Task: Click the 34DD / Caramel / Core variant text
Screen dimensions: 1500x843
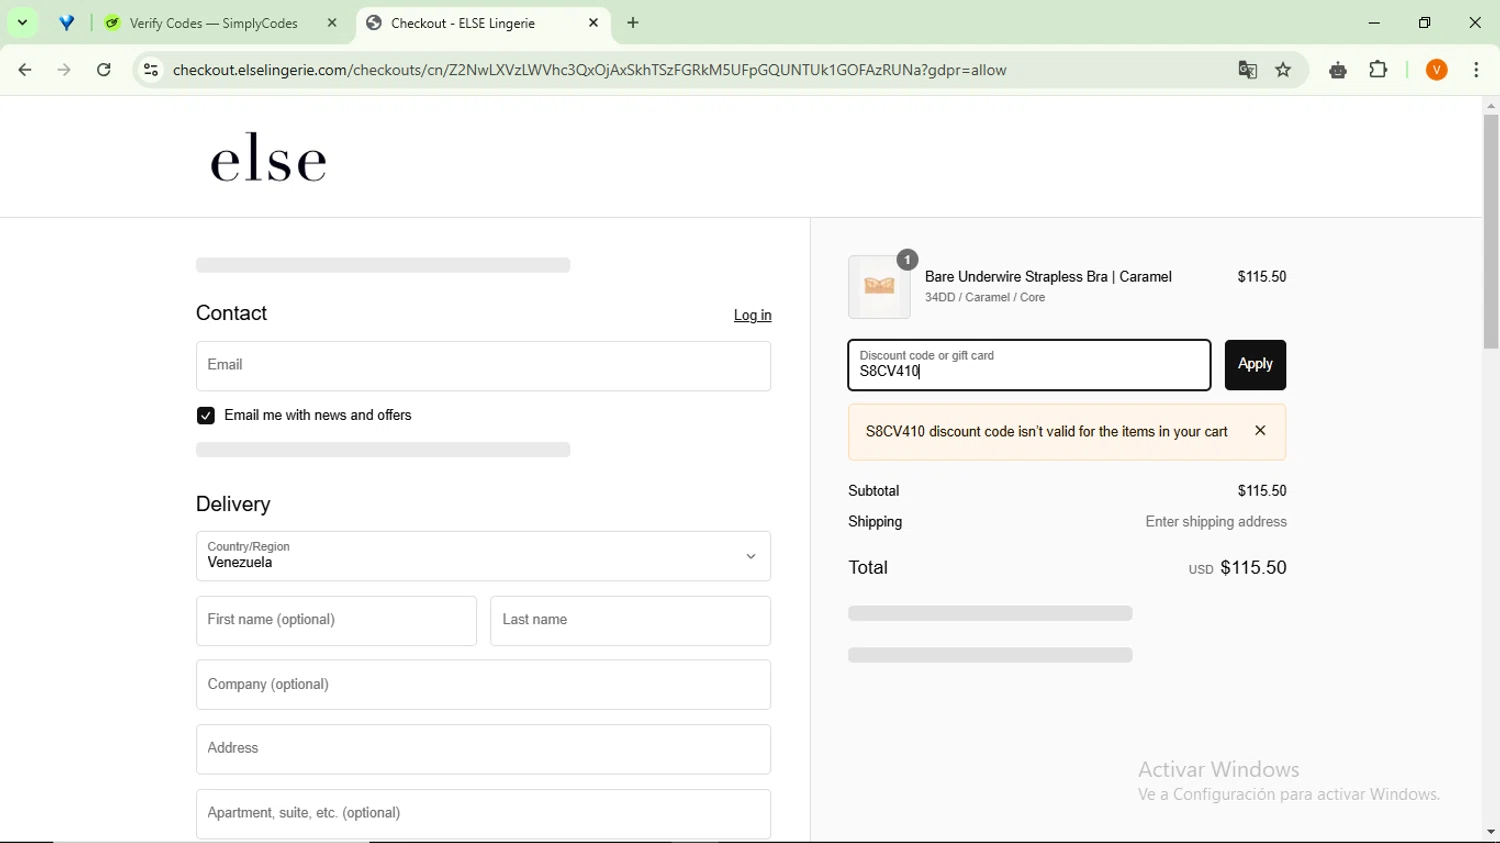Action: [x=985, y=298]
